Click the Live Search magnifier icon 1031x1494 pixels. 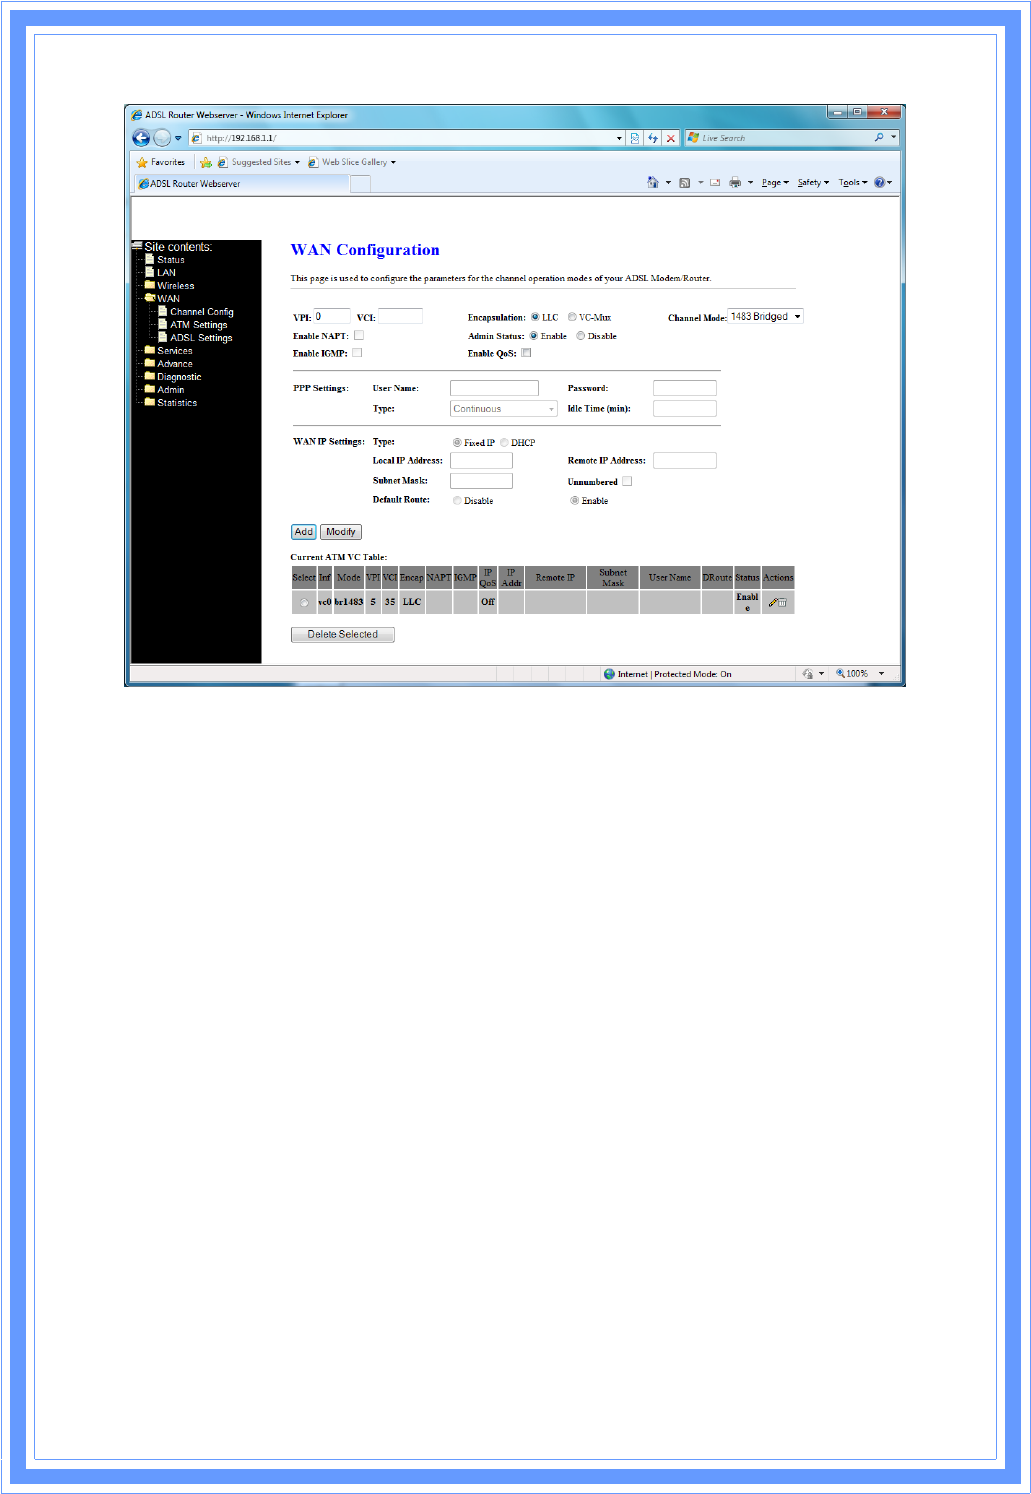tap(879, 138)
